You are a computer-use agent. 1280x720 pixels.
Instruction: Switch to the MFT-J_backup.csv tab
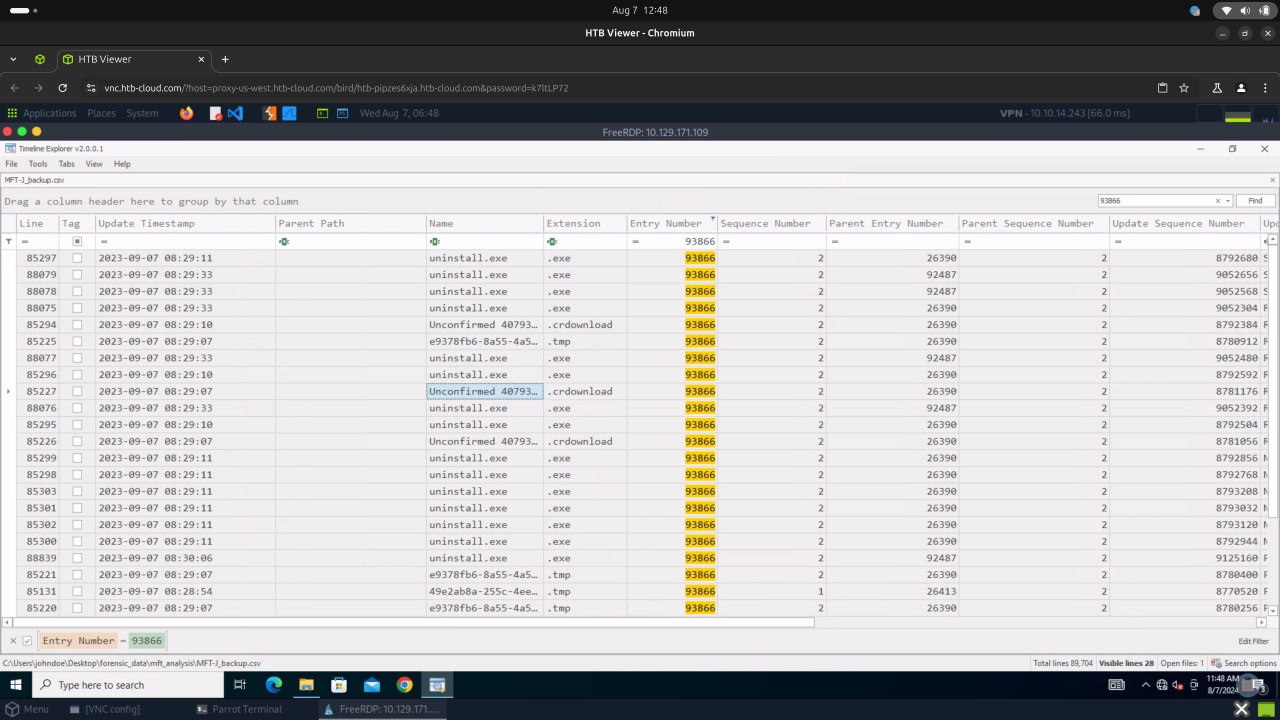[x=34, y=180]
